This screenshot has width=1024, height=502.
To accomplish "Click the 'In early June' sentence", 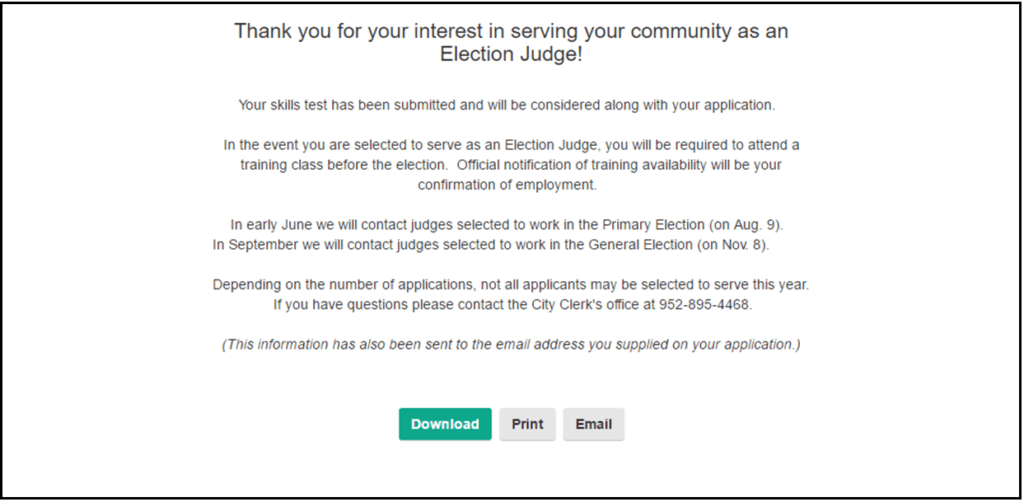I will point(506,225).
